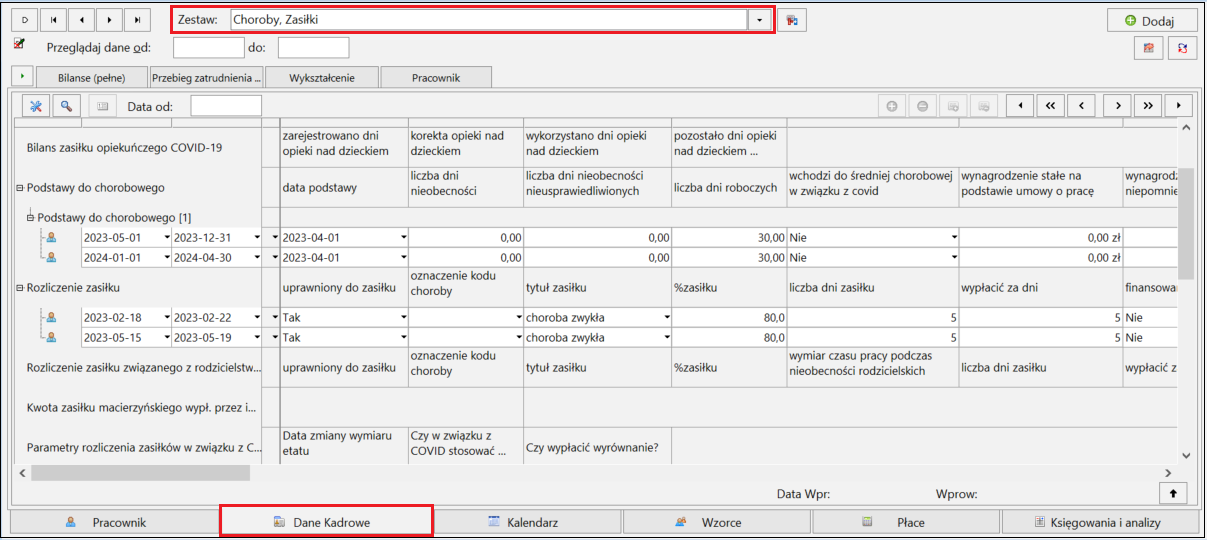Click the Dodaj button
The height and width of the screenshot is (540, 1207).
tap(1152, 20)
